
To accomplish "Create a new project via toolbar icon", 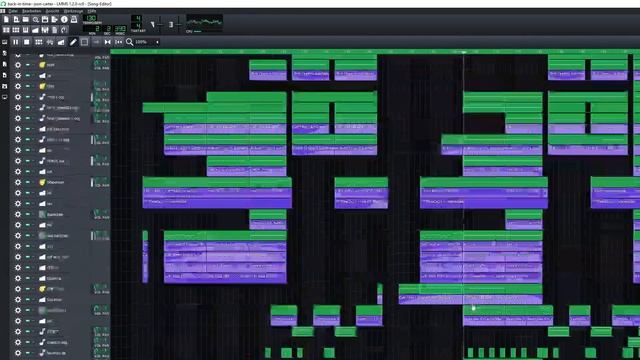I will (6, 19).
